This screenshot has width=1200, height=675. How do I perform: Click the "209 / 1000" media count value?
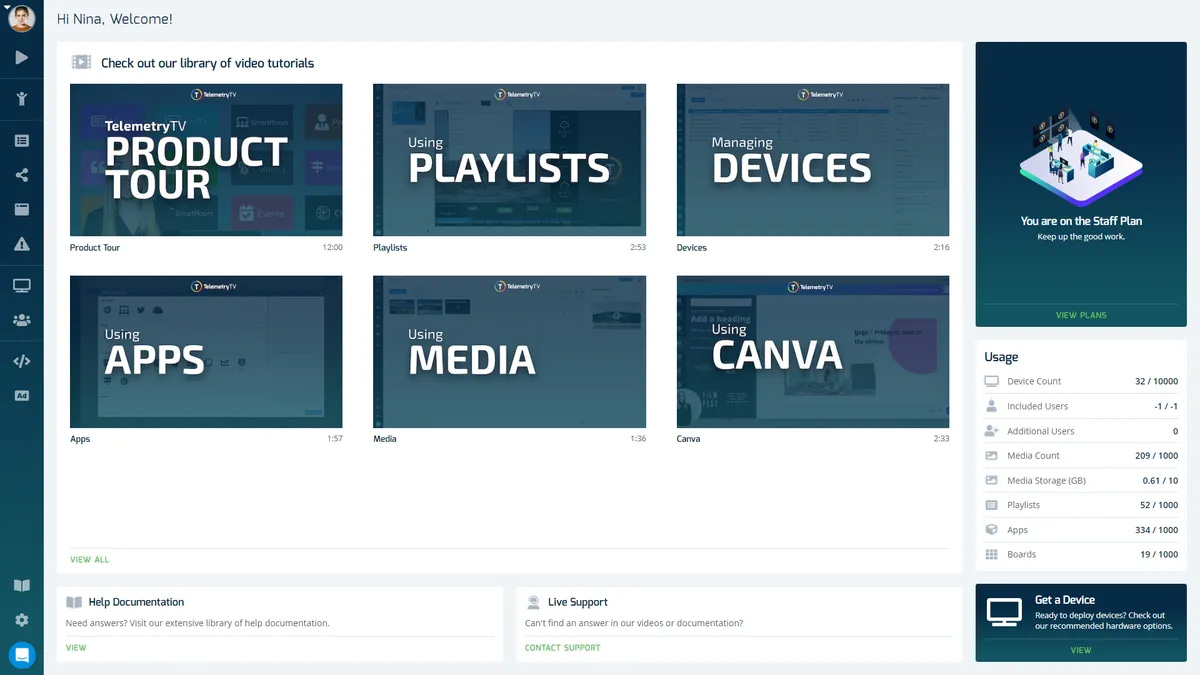tap(1157, 456)
